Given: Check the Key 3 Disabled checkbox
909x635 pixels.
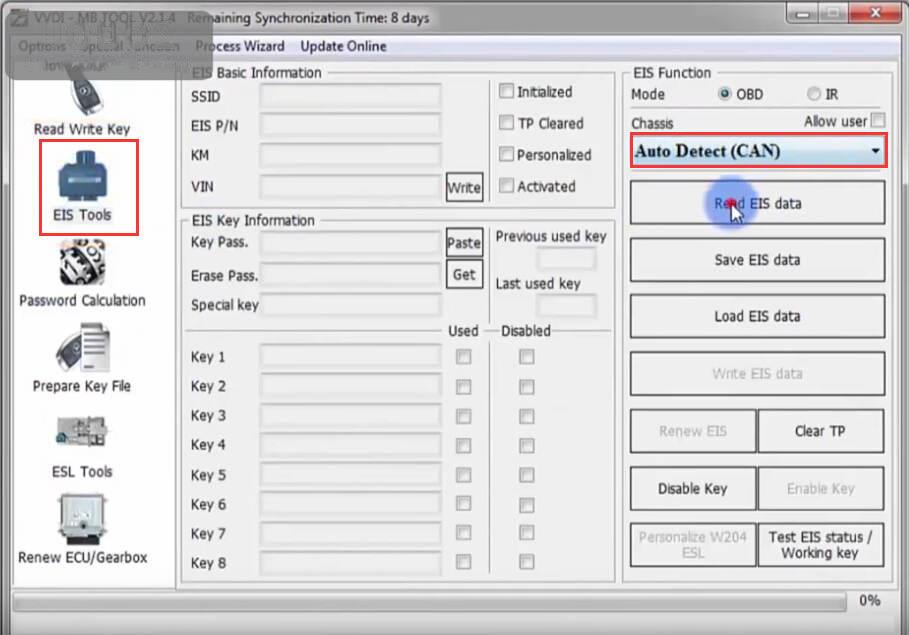Looking at the screenshot, I should pos(526,416).
